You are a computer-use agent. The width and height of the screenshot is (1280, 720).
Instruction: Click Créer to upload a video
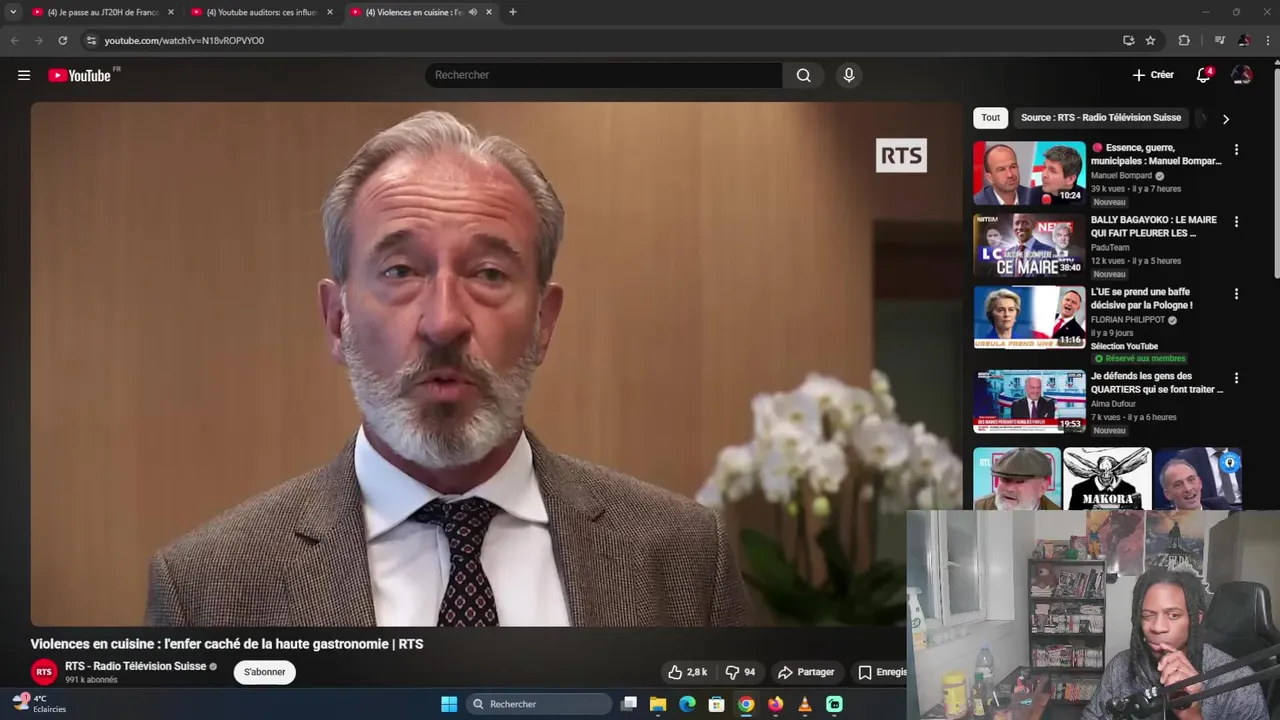[1153, 75]
